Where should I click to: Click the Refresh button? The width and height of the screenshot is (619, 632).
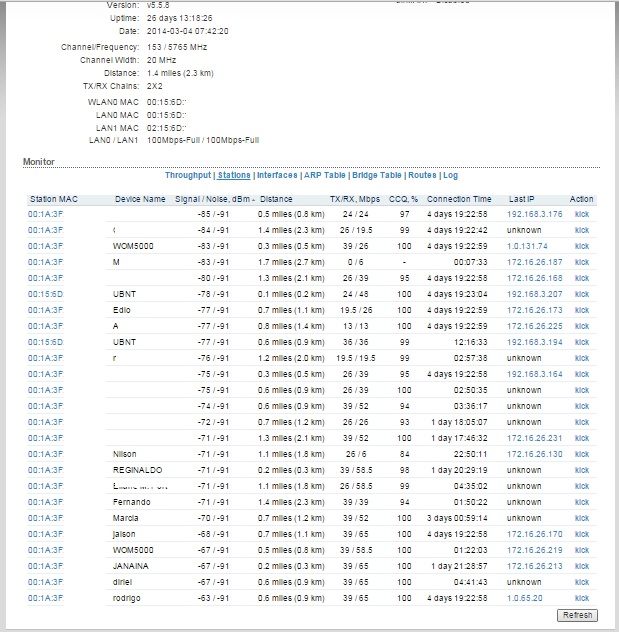pyautogui.click(x=578, y=615)
